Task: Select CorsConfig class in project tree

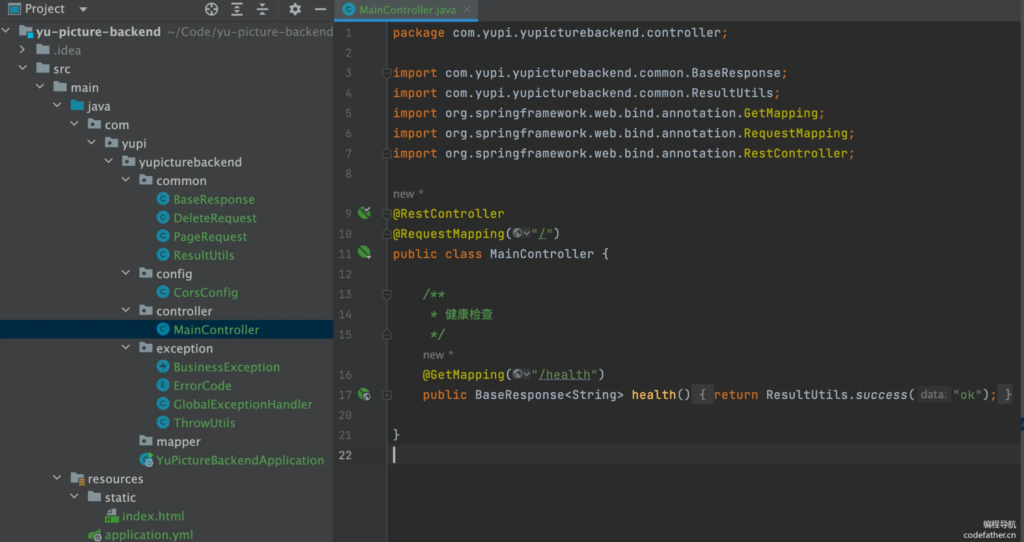Action: pyautogui.click(x=205, y=292)
